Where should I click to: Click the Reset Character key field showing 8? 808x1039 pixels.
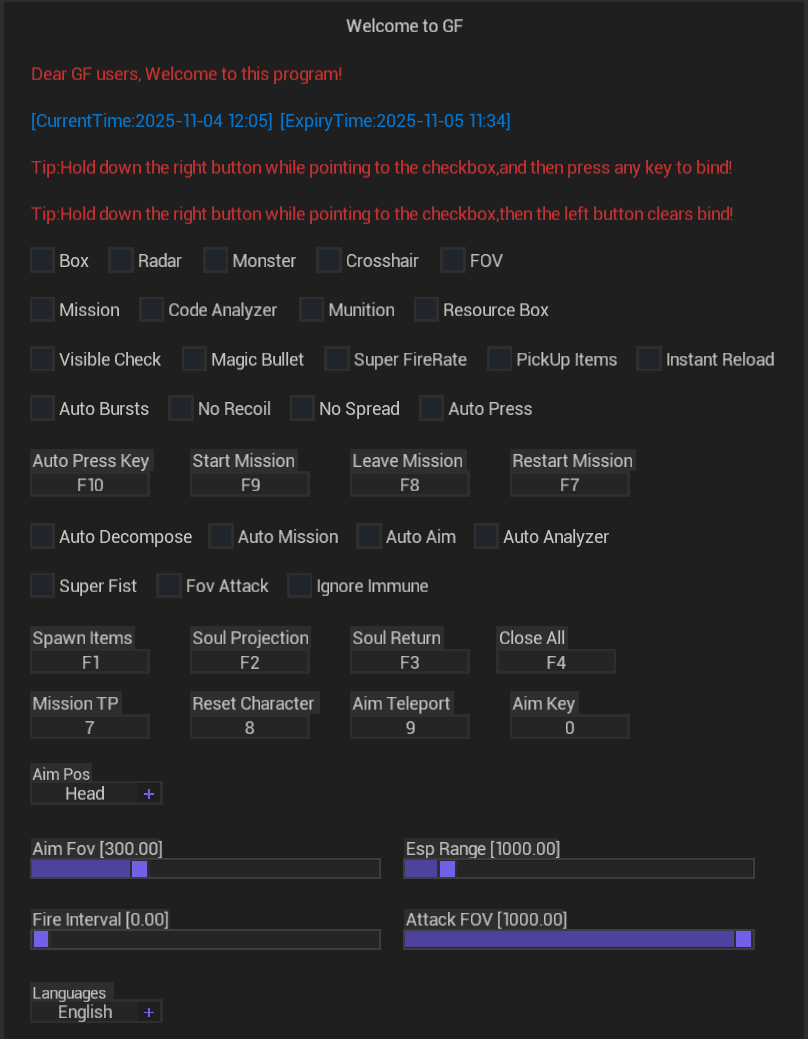(x=250, y=728)
